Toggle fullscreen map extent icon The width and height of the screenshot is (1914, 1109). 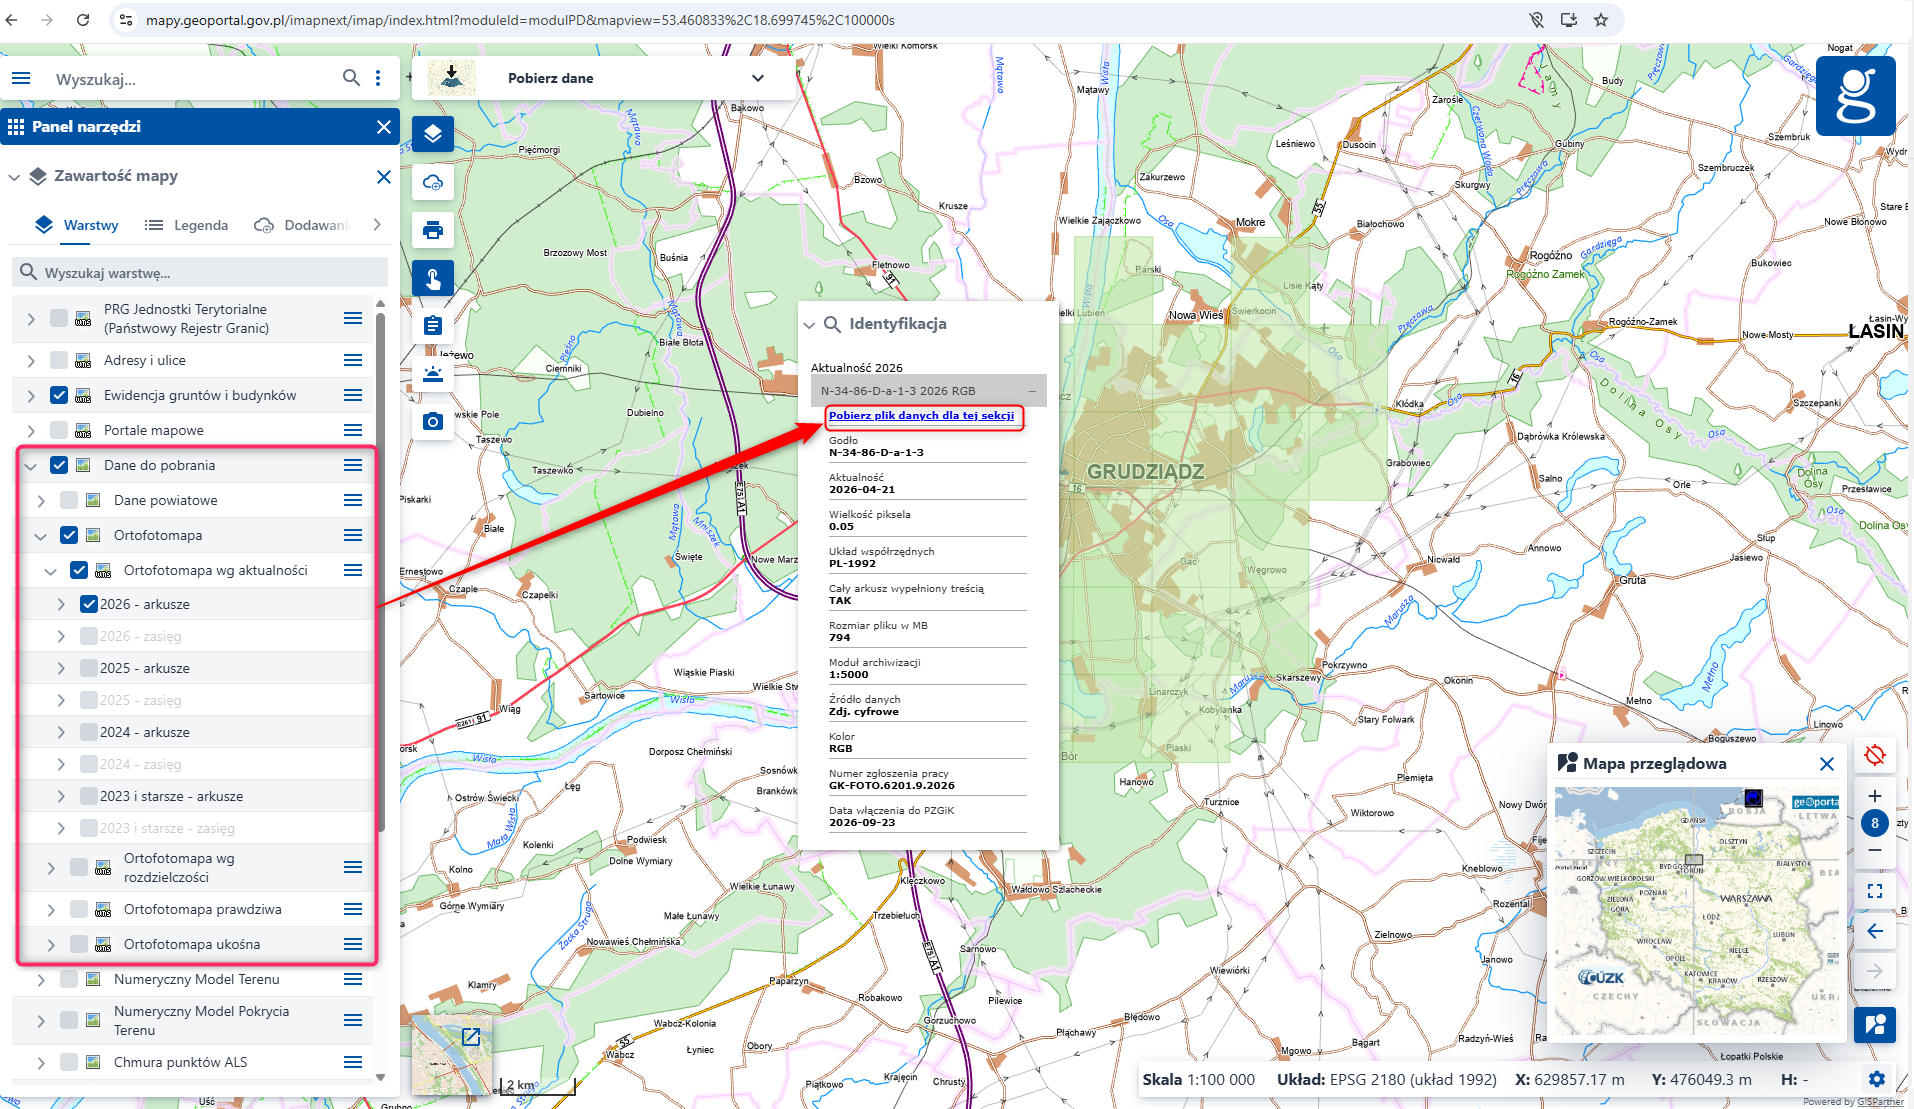point(1875,890)
